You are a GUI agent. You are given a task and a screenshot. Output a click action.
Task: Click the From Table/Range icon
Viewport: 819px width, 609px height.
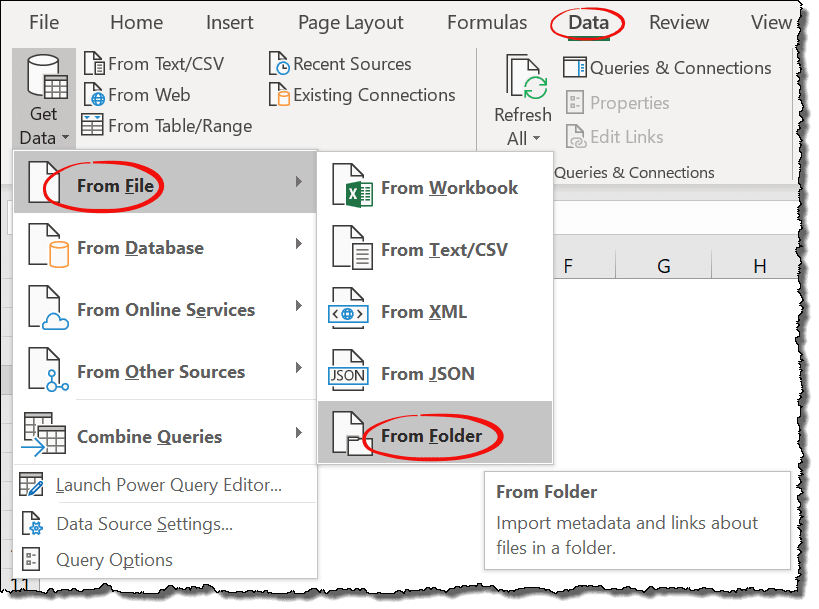point(93,126)
